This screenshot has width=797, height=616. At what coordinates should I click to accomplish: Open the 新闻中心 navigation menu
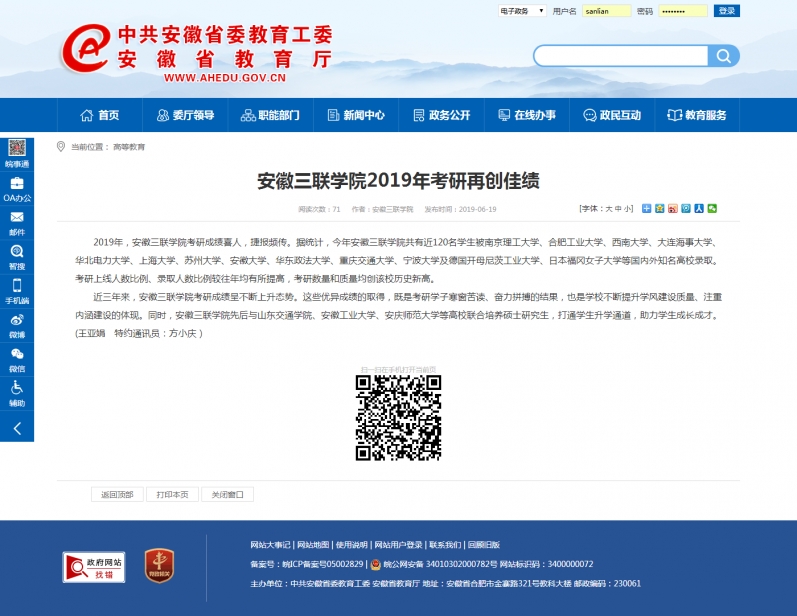coord(355,115)
